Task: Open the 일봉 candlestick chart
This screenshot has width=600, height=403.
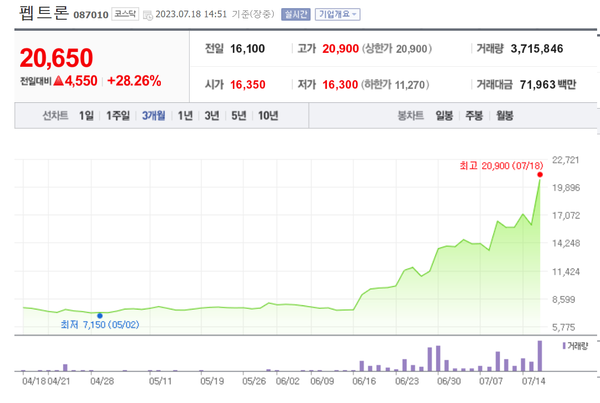Action: click(444, 116)
